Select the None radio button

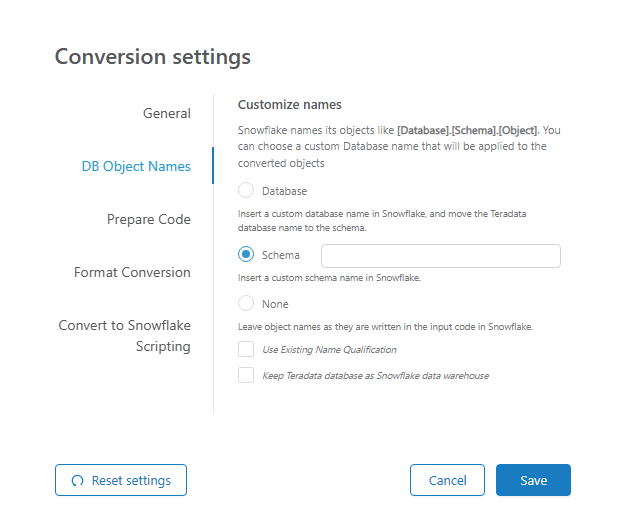(x=246, y=303)
